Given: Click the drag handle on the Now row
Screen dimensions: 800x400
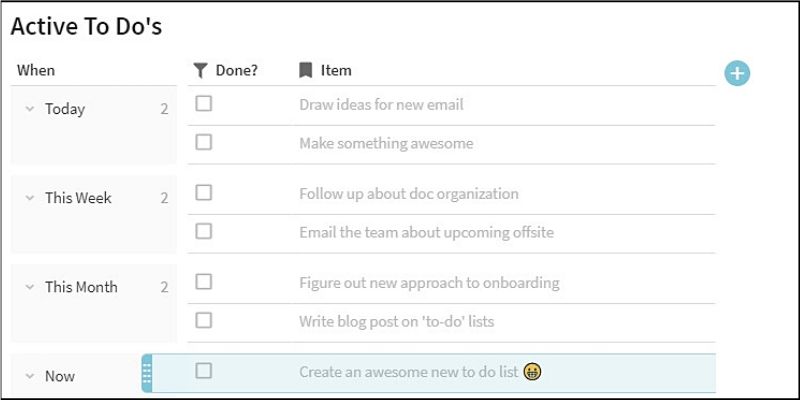Looking at the screenshot, I should point(147,374).
